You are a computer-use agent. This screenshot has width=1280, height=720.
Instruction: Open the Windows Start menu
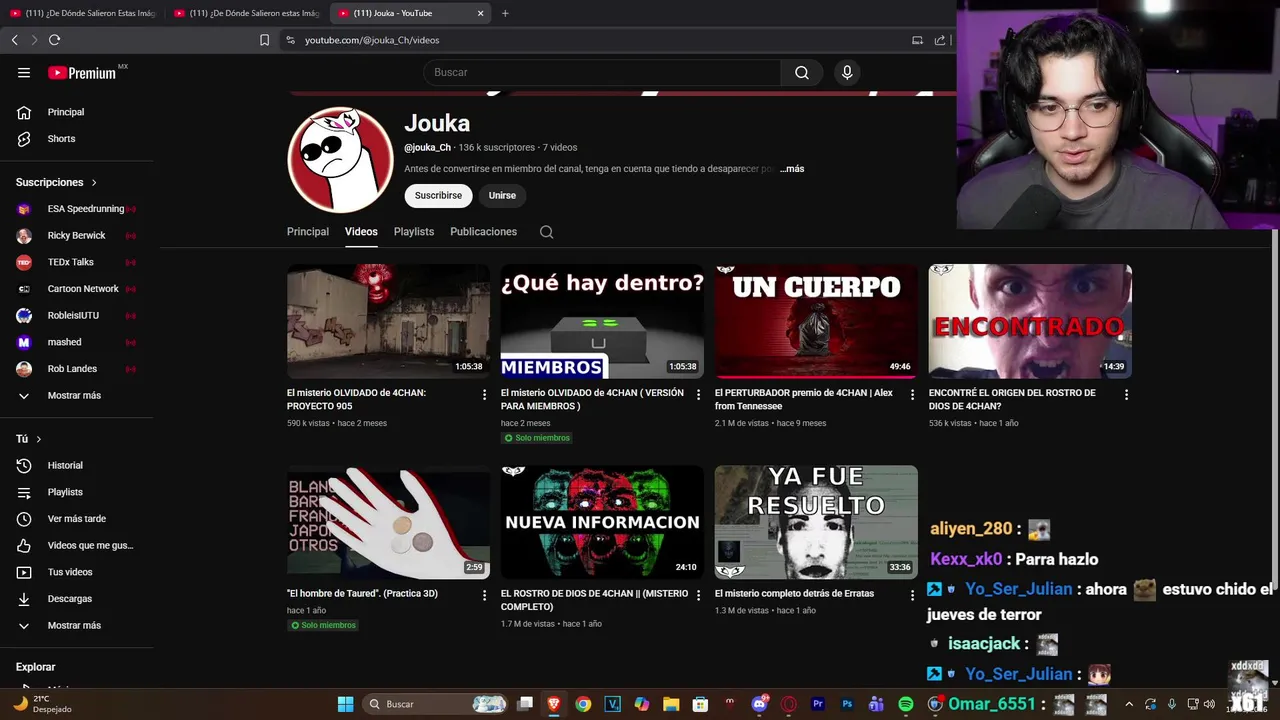[x=345, y=704]
